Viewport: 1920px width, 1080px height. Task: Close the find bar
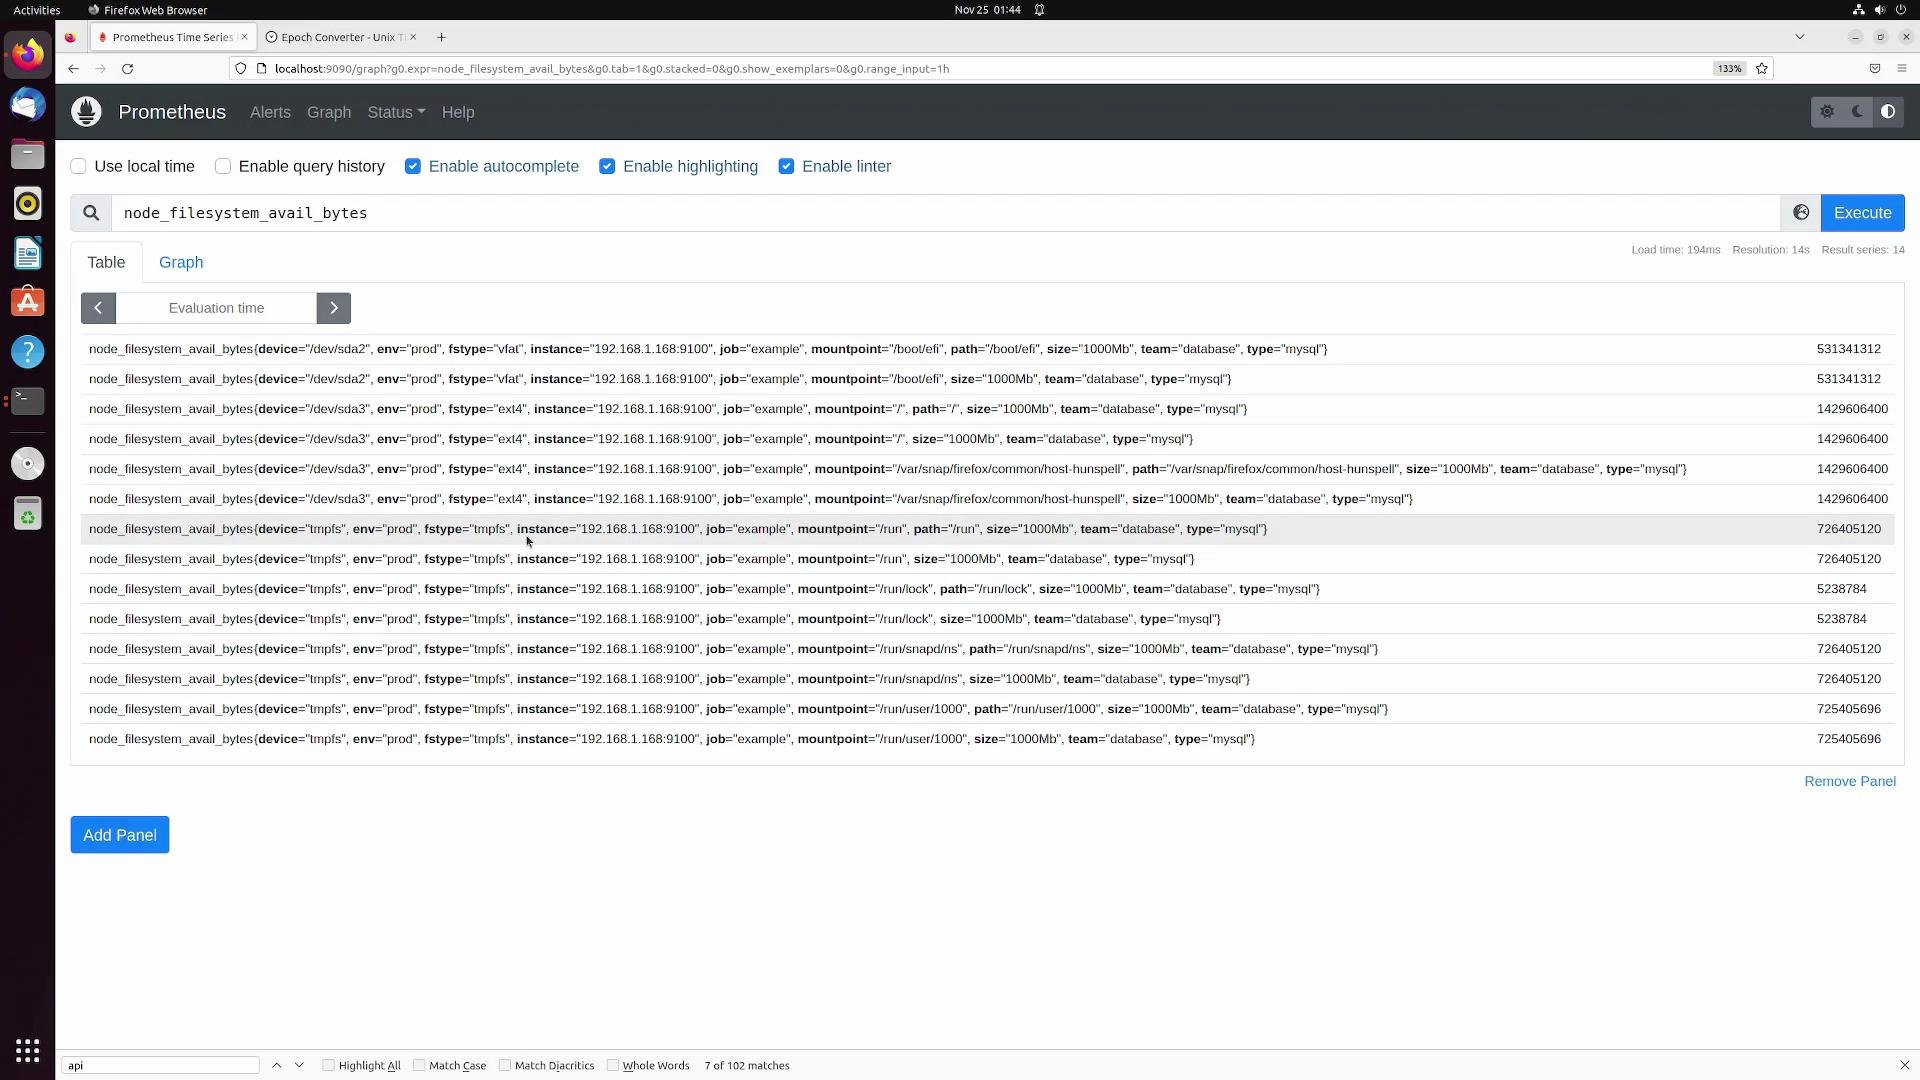1904,1066
